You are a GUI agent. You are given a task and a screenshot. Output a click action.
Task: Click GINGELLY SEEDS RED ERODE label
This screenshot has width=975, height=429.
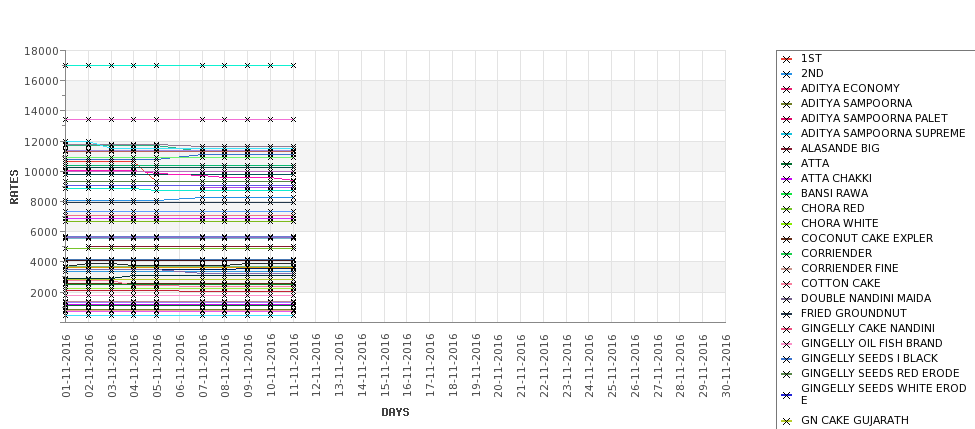880,373
